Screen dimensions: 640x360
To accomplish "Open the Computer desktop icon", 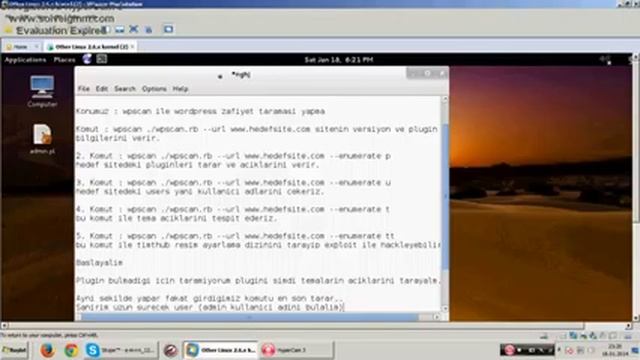I will tap(42, 91).
